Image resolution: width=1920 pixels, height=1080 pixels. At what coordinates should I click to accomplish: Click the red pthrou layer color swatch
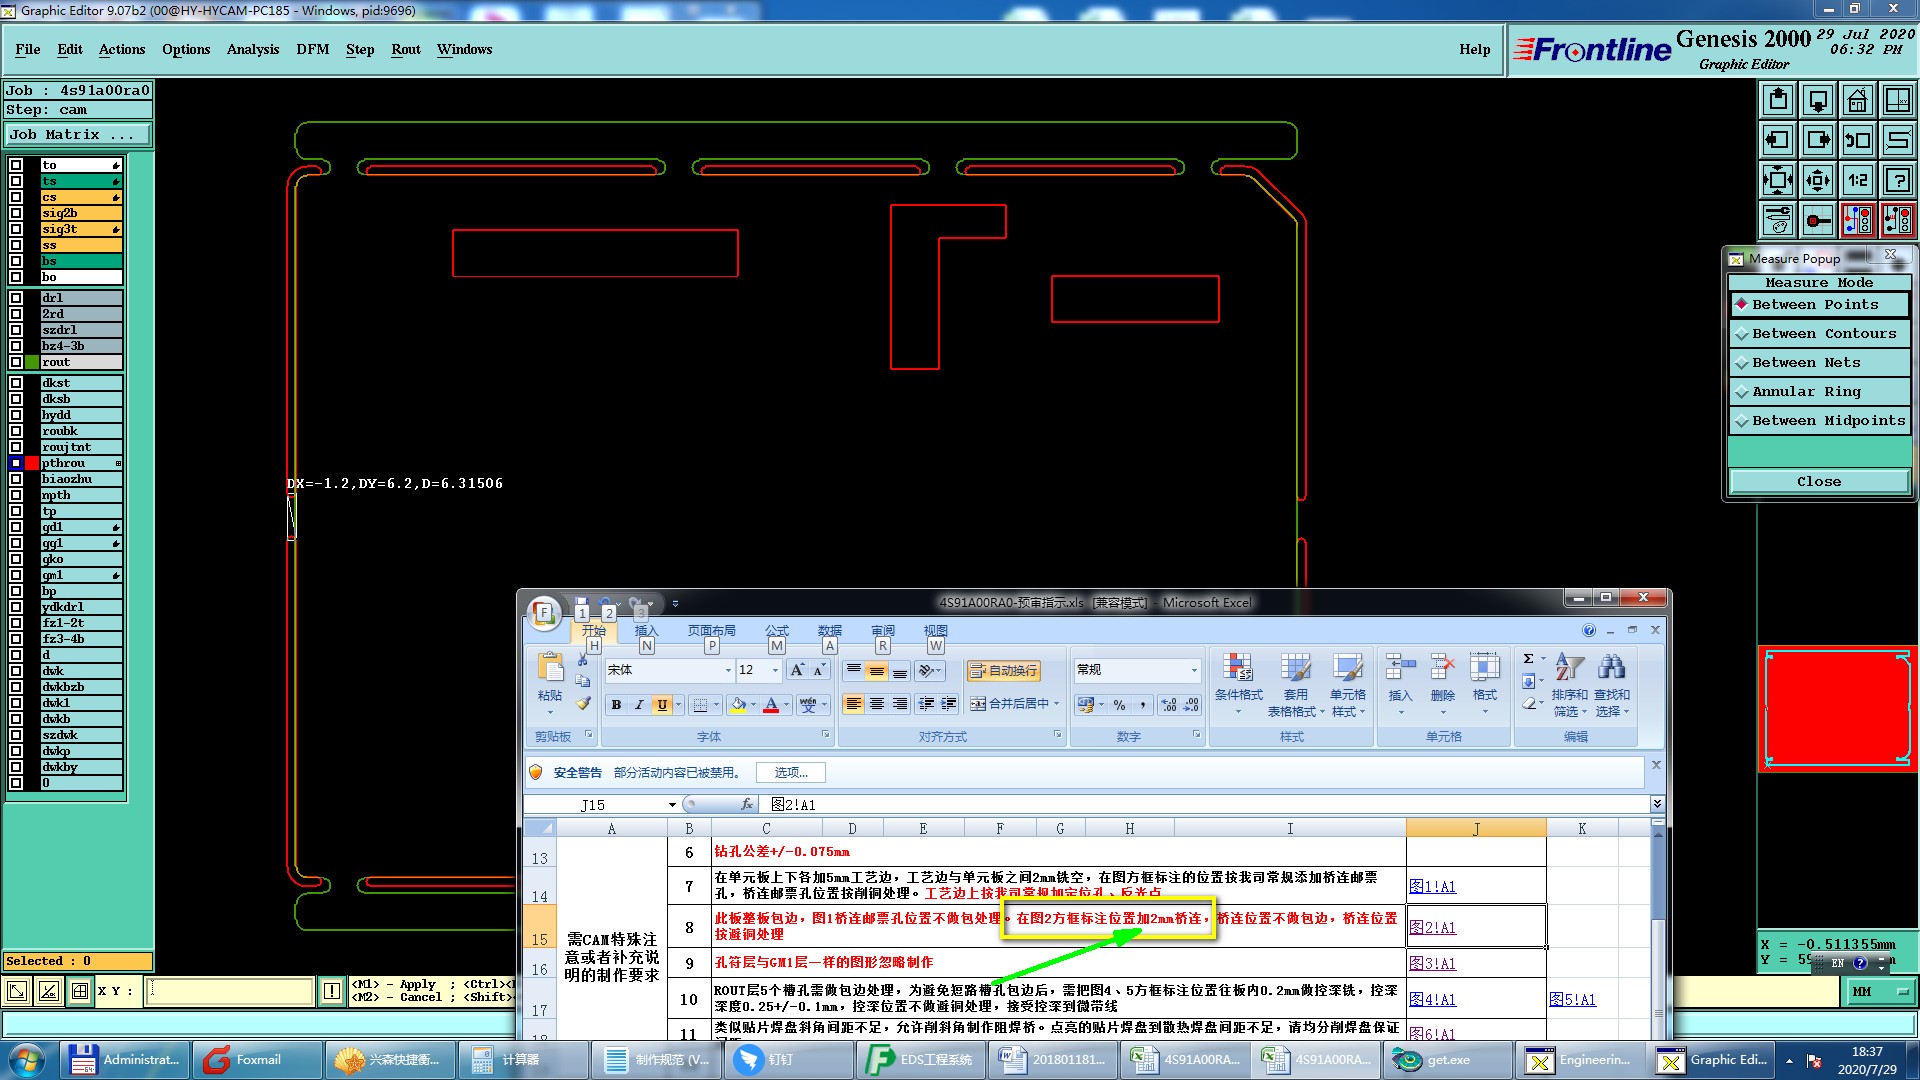32,463
